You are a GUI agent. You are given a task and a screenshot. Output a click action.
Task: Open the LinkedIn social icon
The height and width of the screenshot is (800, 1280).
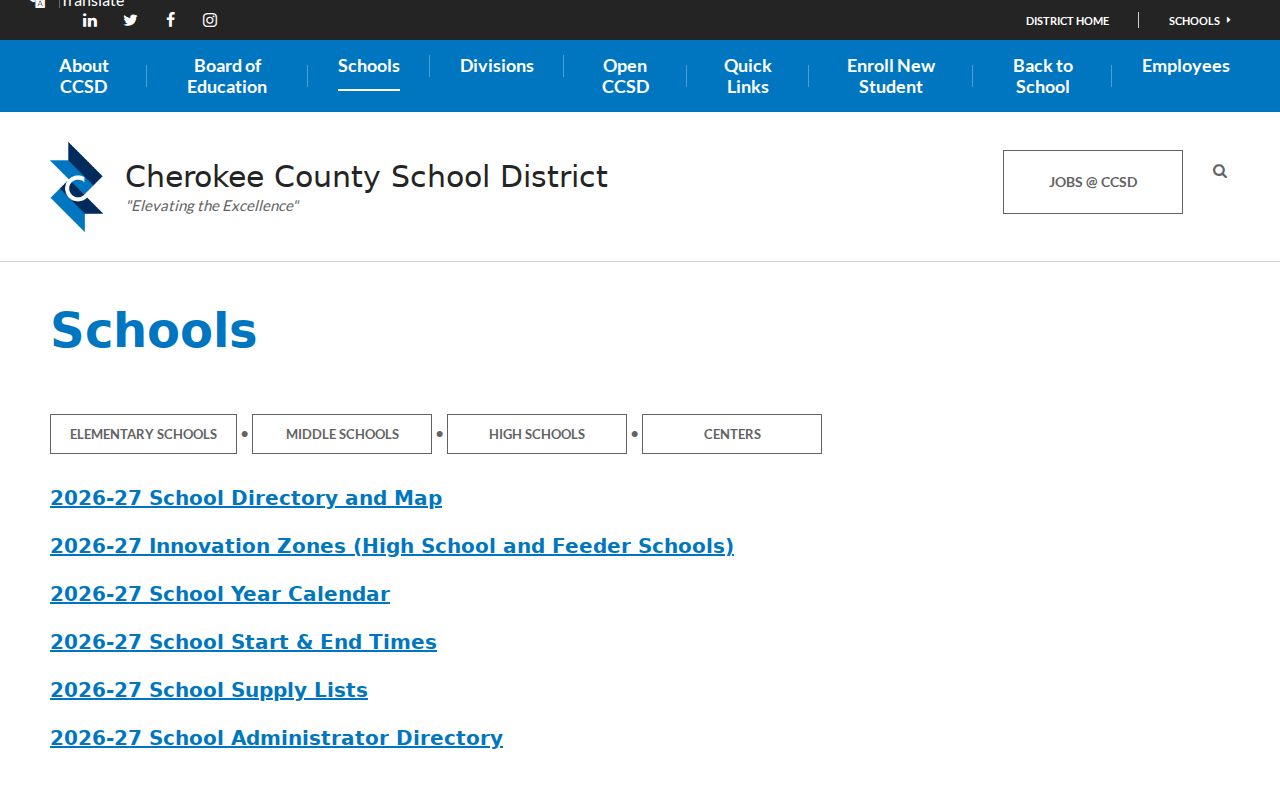[90, 20]
